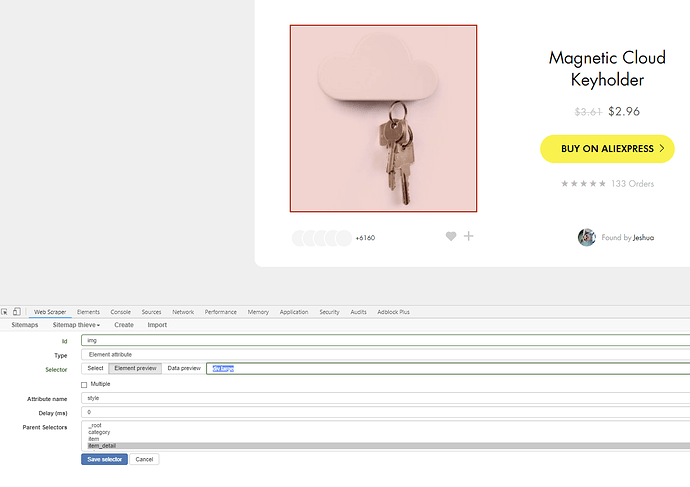Click the Save selector button
This screenshot has width=690, height=487.
click(104, 459)
